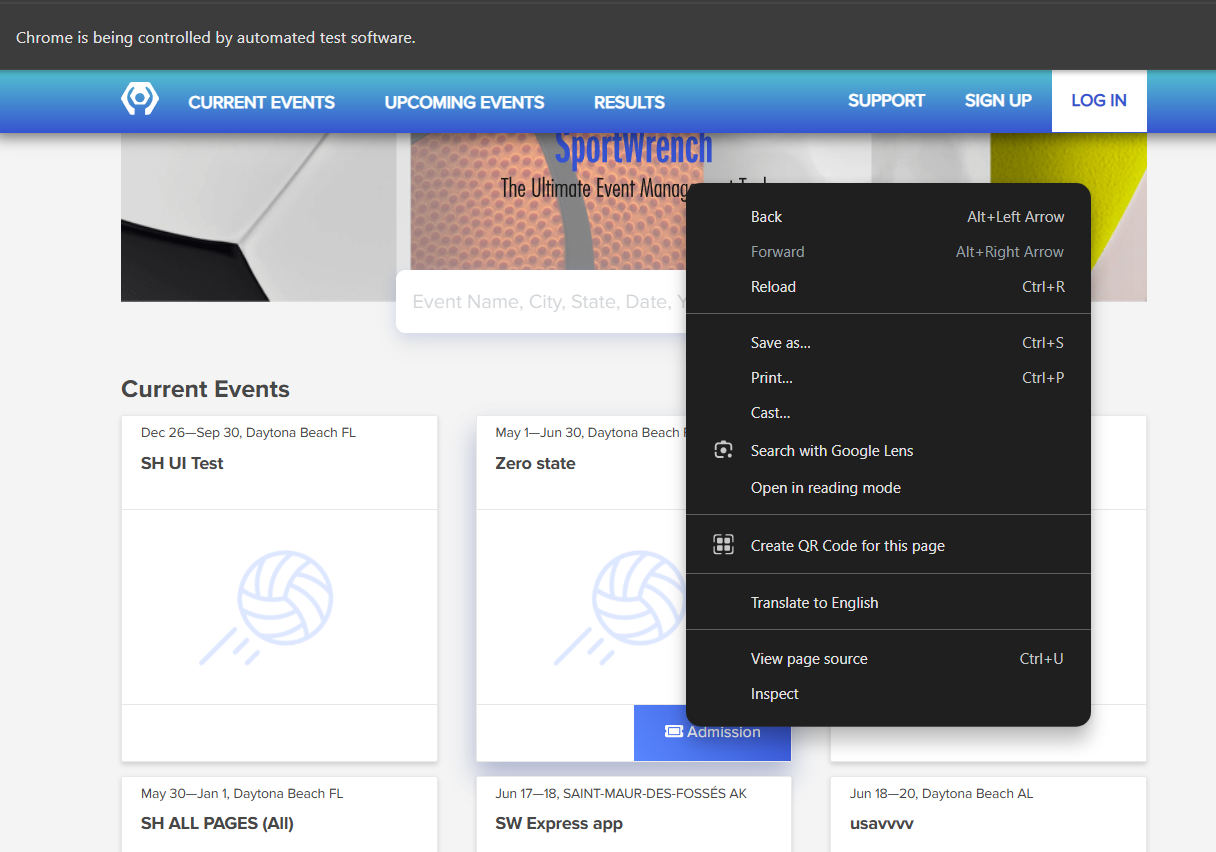This screenshot has width=1216, height=852.
Task: Open the SH ALL PAGES (All) event
Action: pos(217,823)
